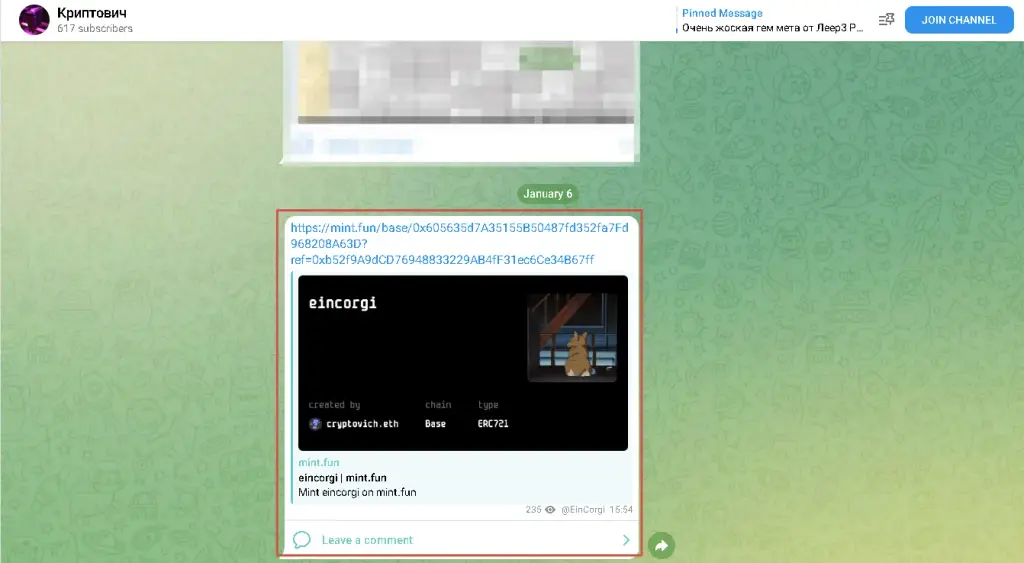This screenshot has height=563, width=1024.
Task: Click the 15:54 message timestamp
Action: [x=621, y=509]
